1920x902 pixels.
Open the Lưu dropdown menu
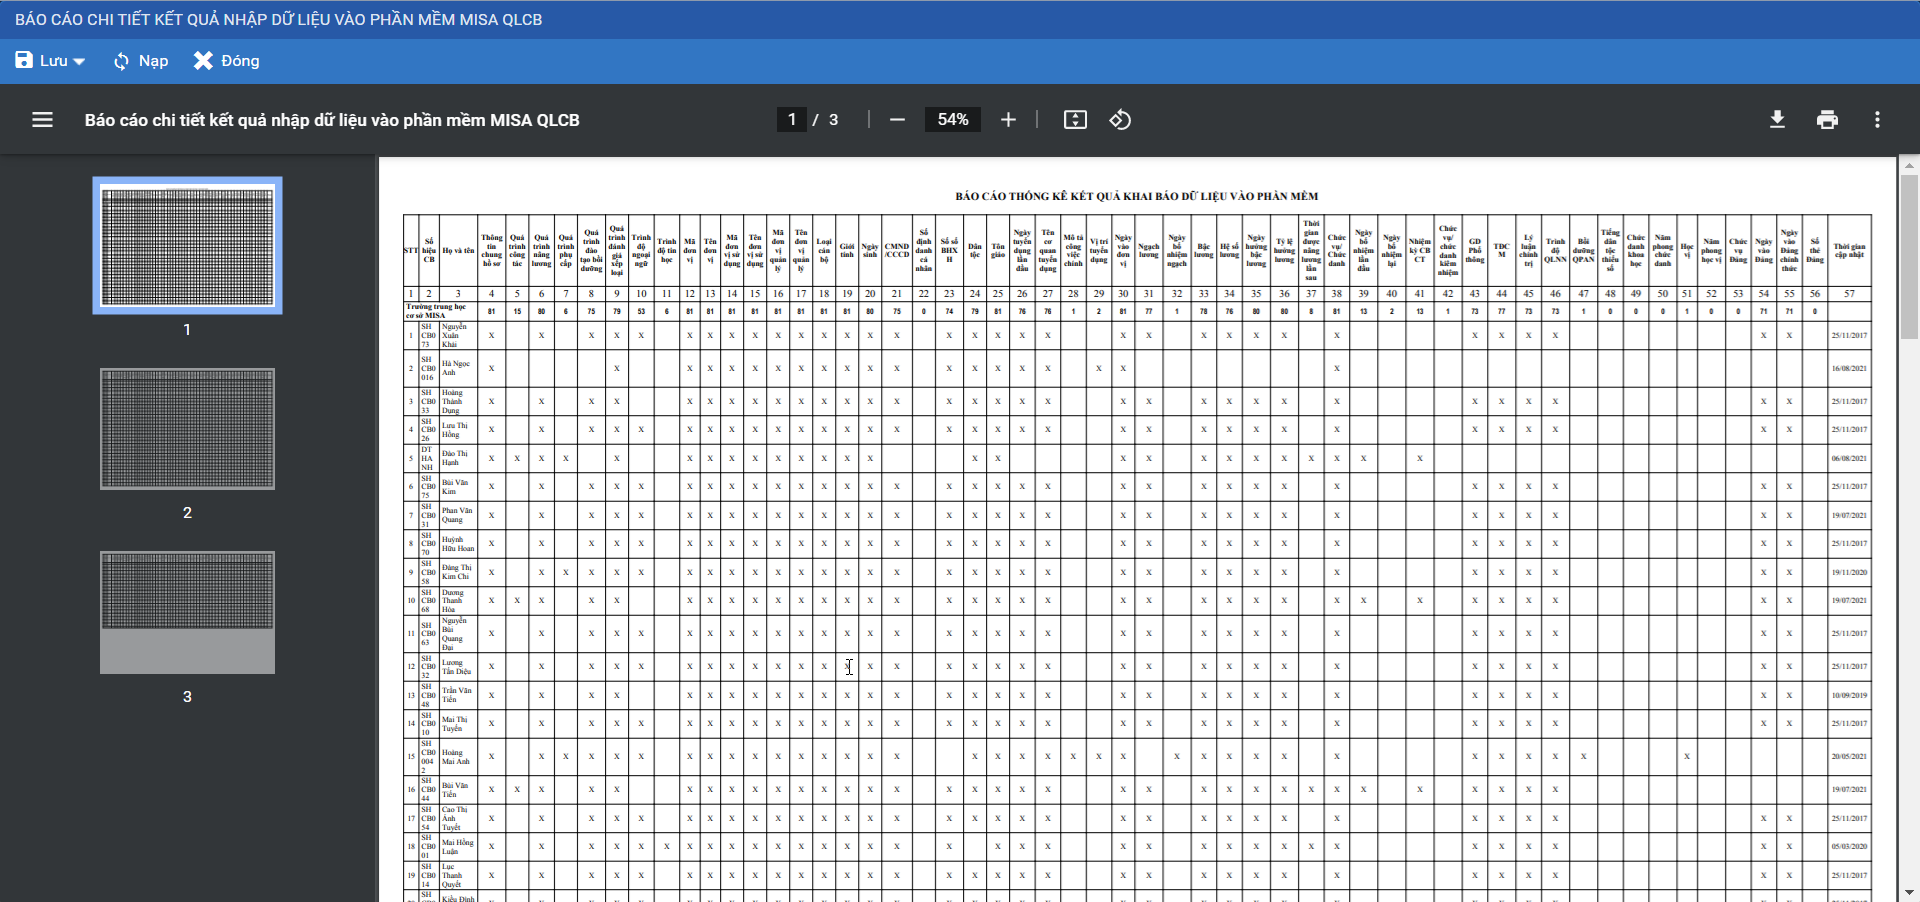coord(50,61)
